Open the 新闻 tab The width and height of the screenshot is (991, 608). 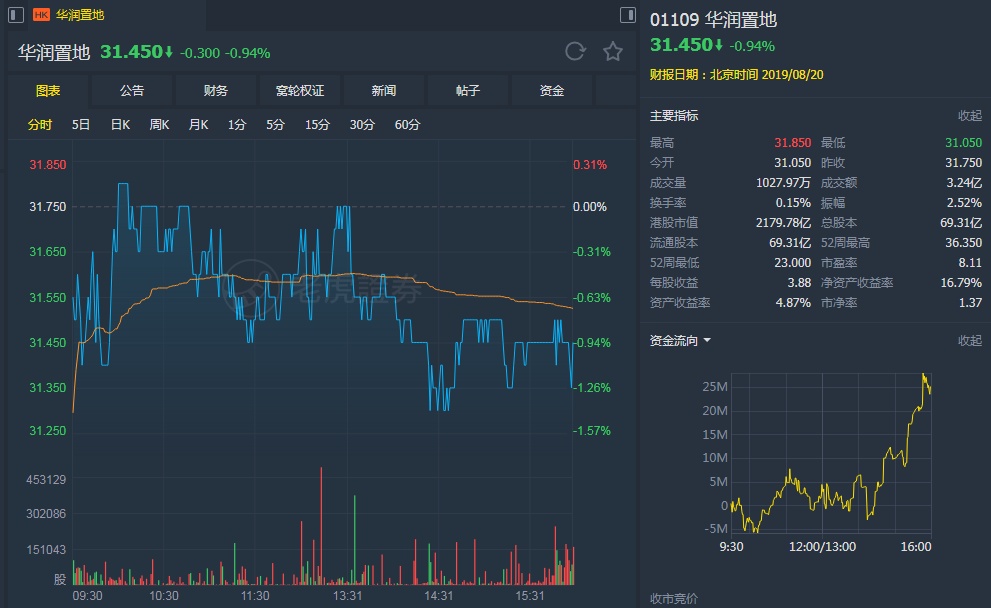click(384, 91)
